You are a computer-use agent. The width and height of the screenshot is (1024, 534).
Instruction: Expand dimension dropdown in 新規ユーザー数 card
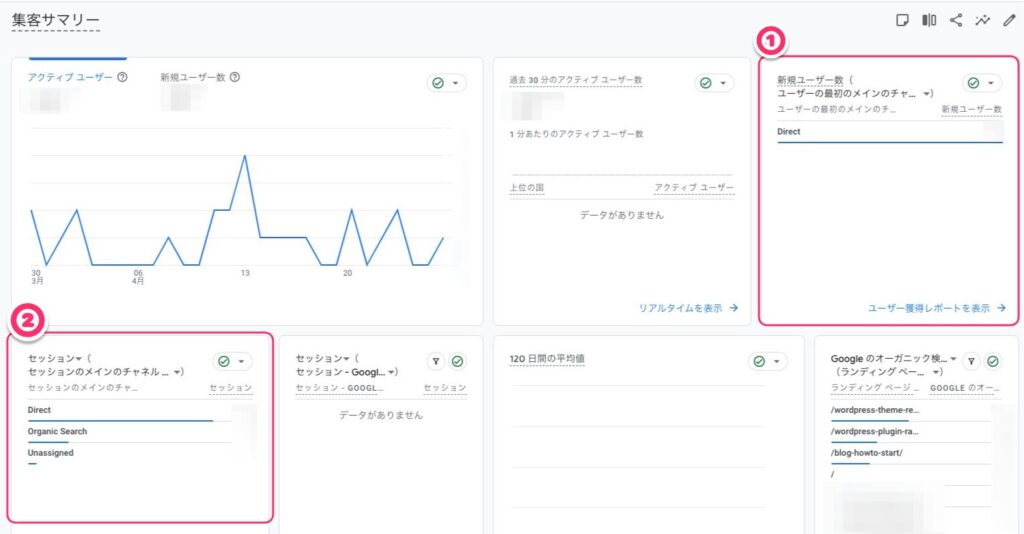click(928, 93)
